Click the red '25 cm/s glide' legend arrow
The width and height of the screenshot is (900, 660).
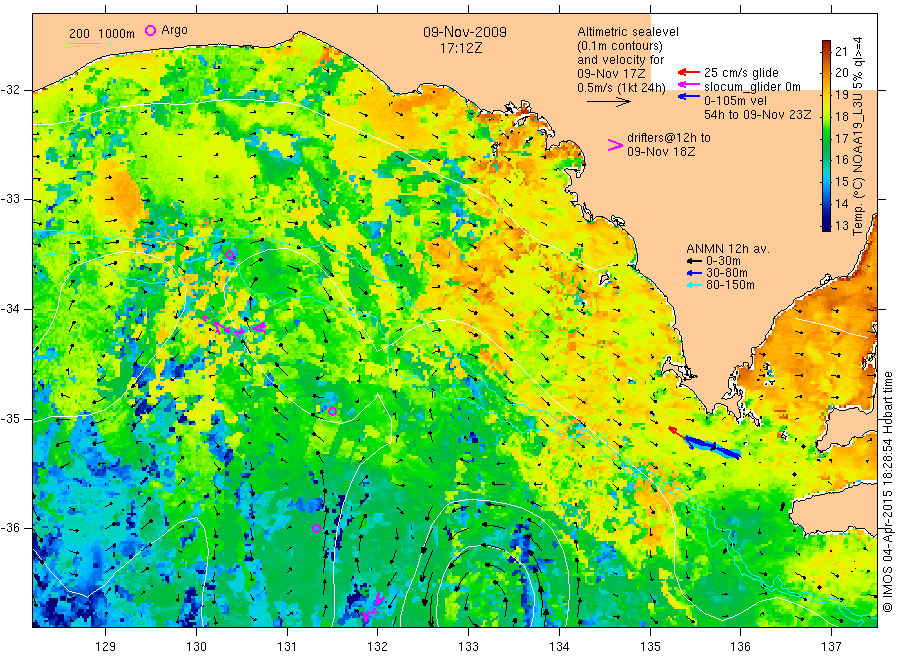689,72
